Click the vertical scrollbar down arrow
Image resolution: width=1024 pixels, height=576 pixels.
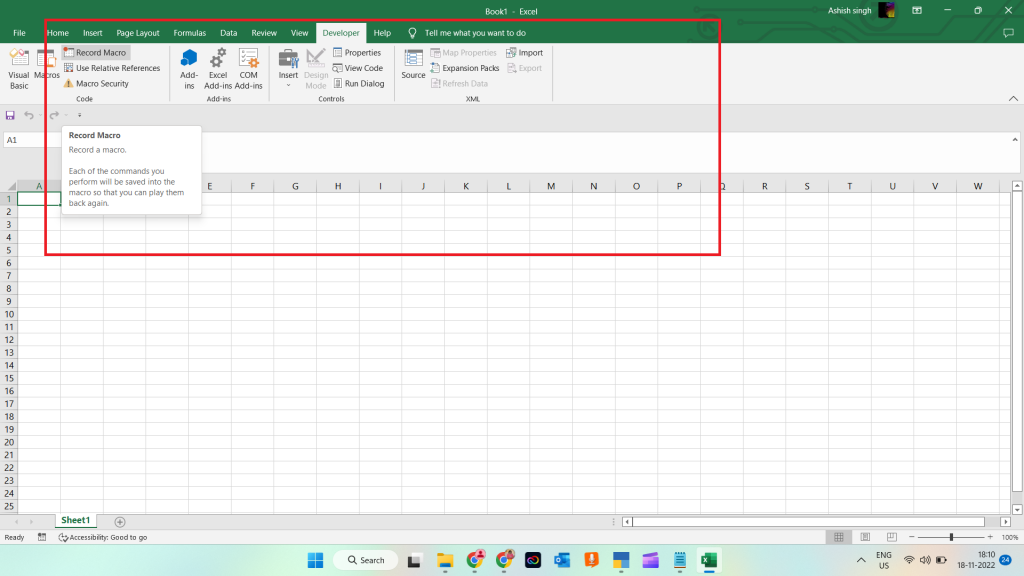tap(1017, 509)
